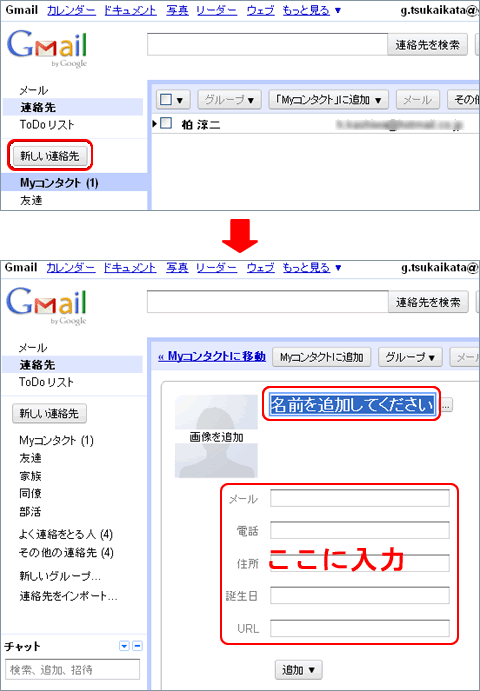Select the 部活 group

[30, 512]
